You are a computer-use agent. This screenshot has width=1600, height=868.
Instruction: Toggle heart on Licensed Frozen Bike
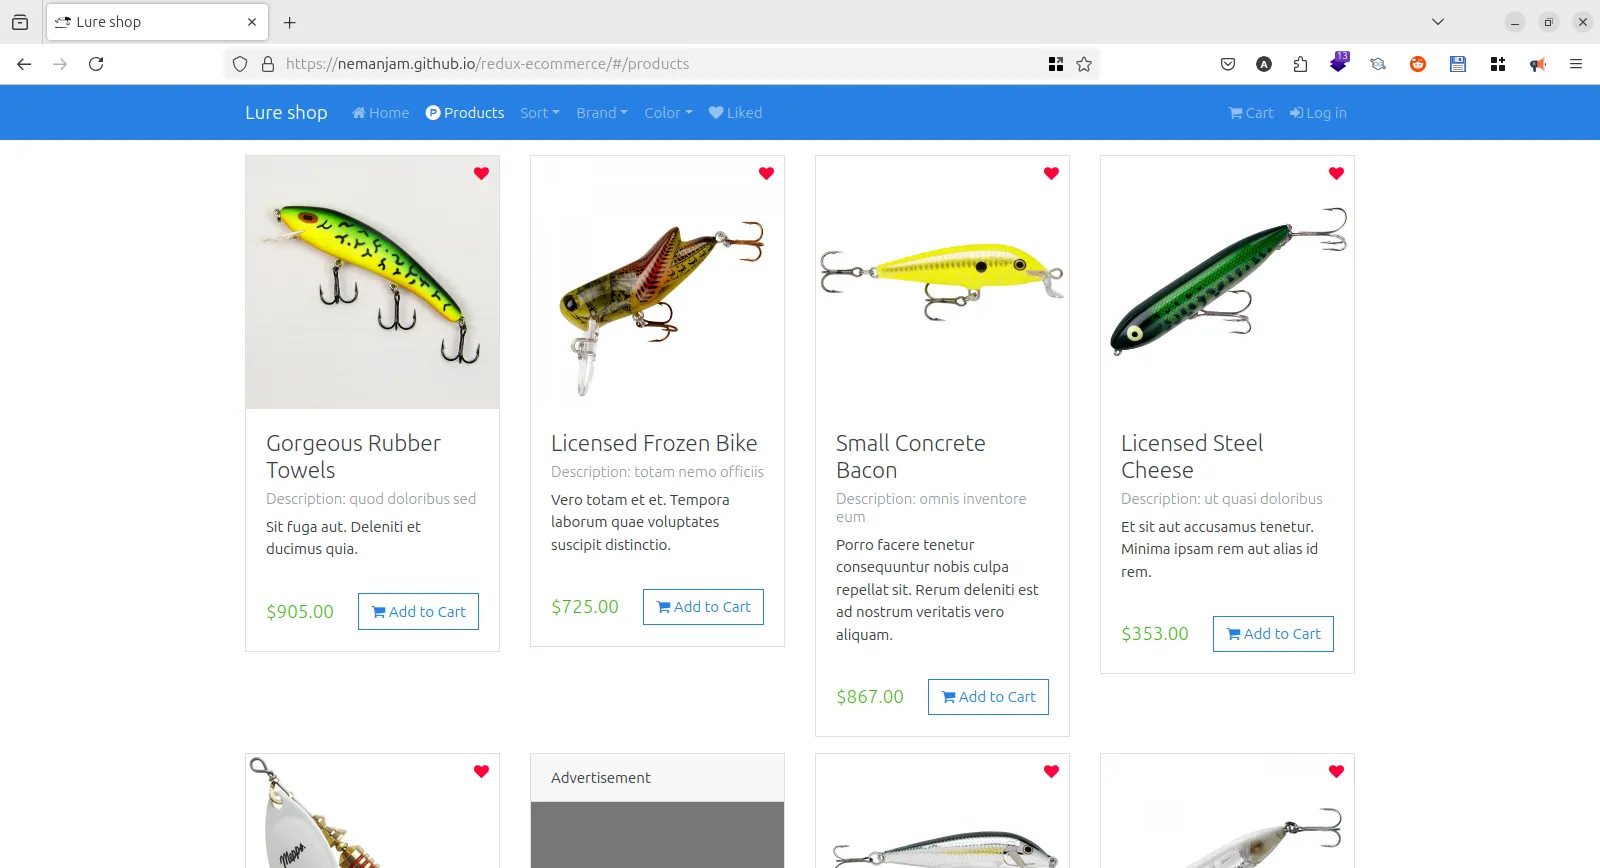[766, 173]
